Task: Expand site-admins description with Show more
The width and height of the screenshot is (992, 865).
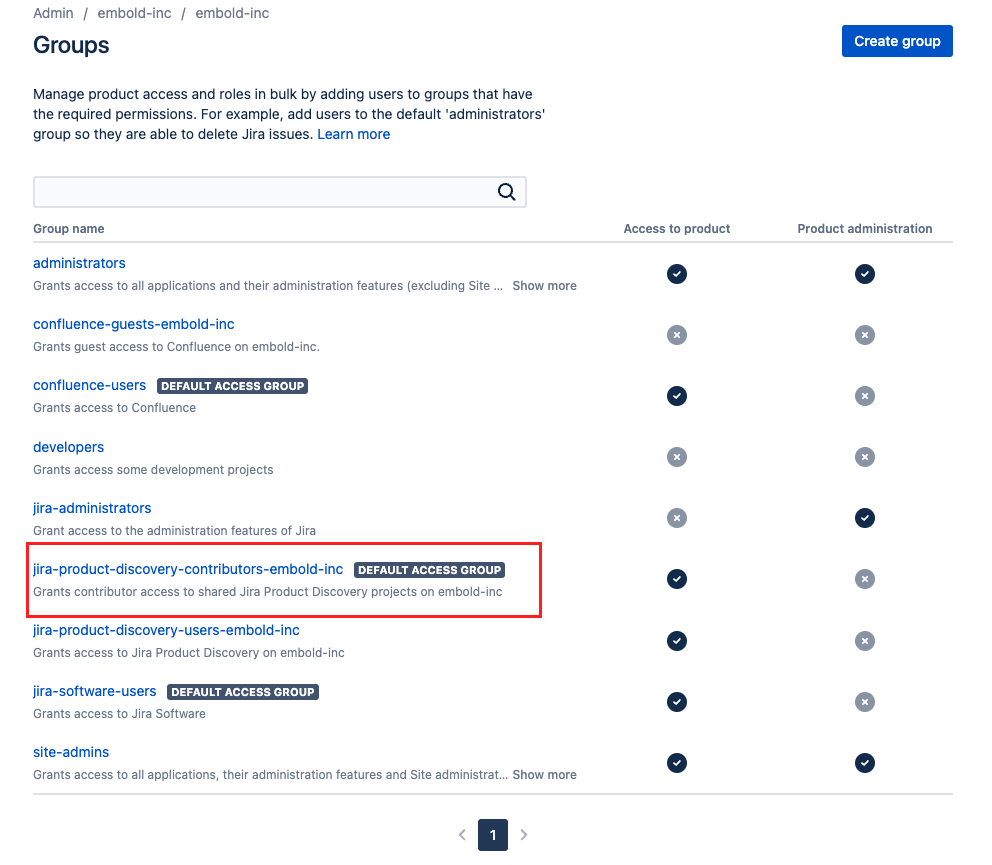Action: point(544,775)
